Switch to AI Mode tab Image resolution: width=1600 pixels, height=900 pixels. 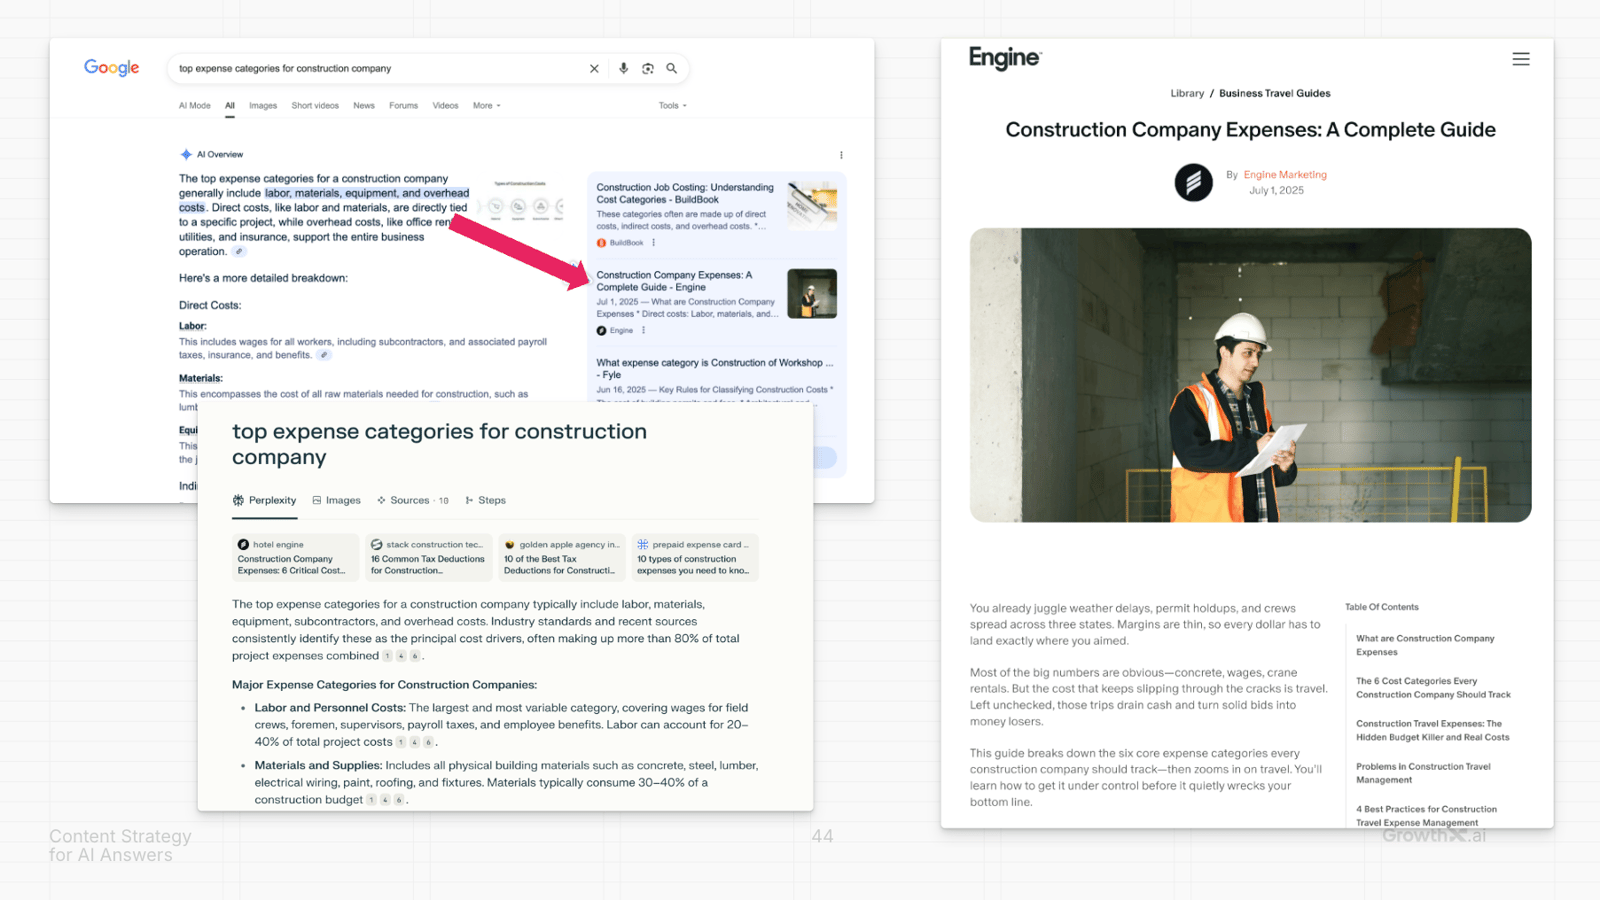pos(195,106)
